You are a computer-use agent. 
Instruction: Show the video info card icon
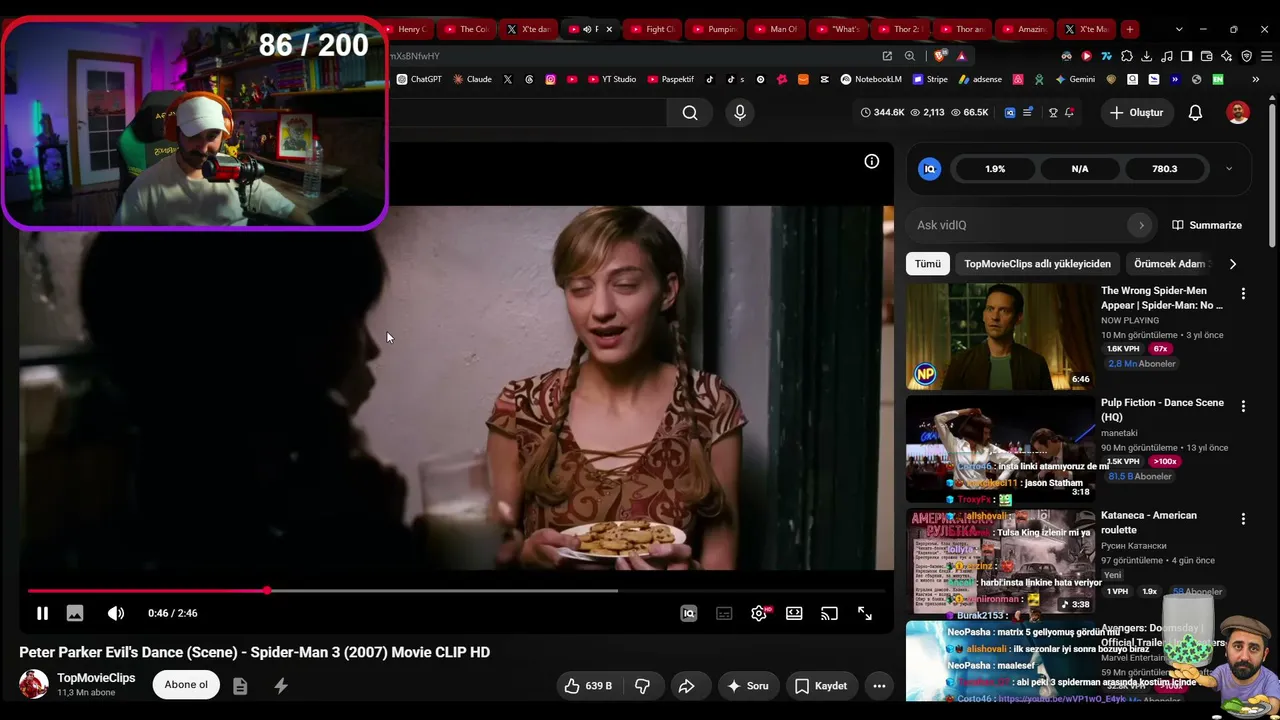(x=872, y=161)
